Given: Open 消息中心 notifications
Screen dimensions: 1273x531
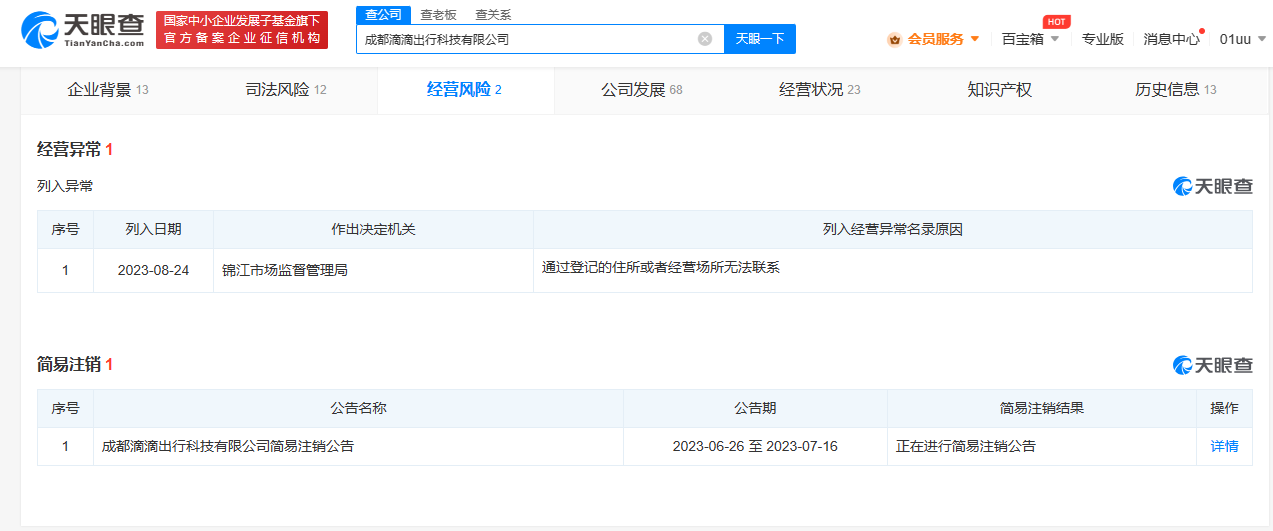Looking at the screenshot, I should 1171,39.
